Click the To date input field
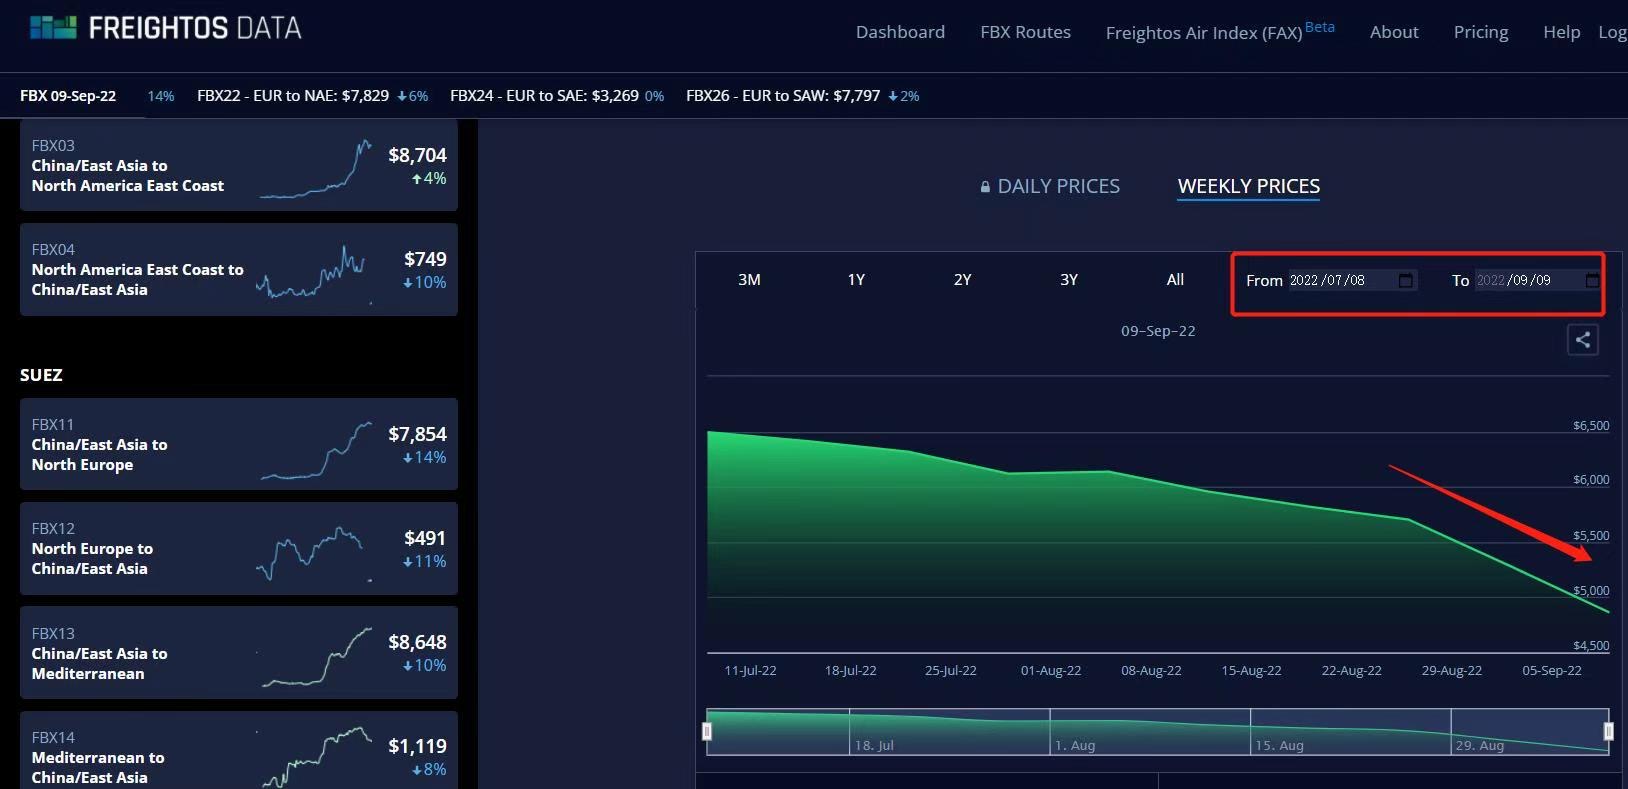 pyautogui.click(x=1538, y=280)
